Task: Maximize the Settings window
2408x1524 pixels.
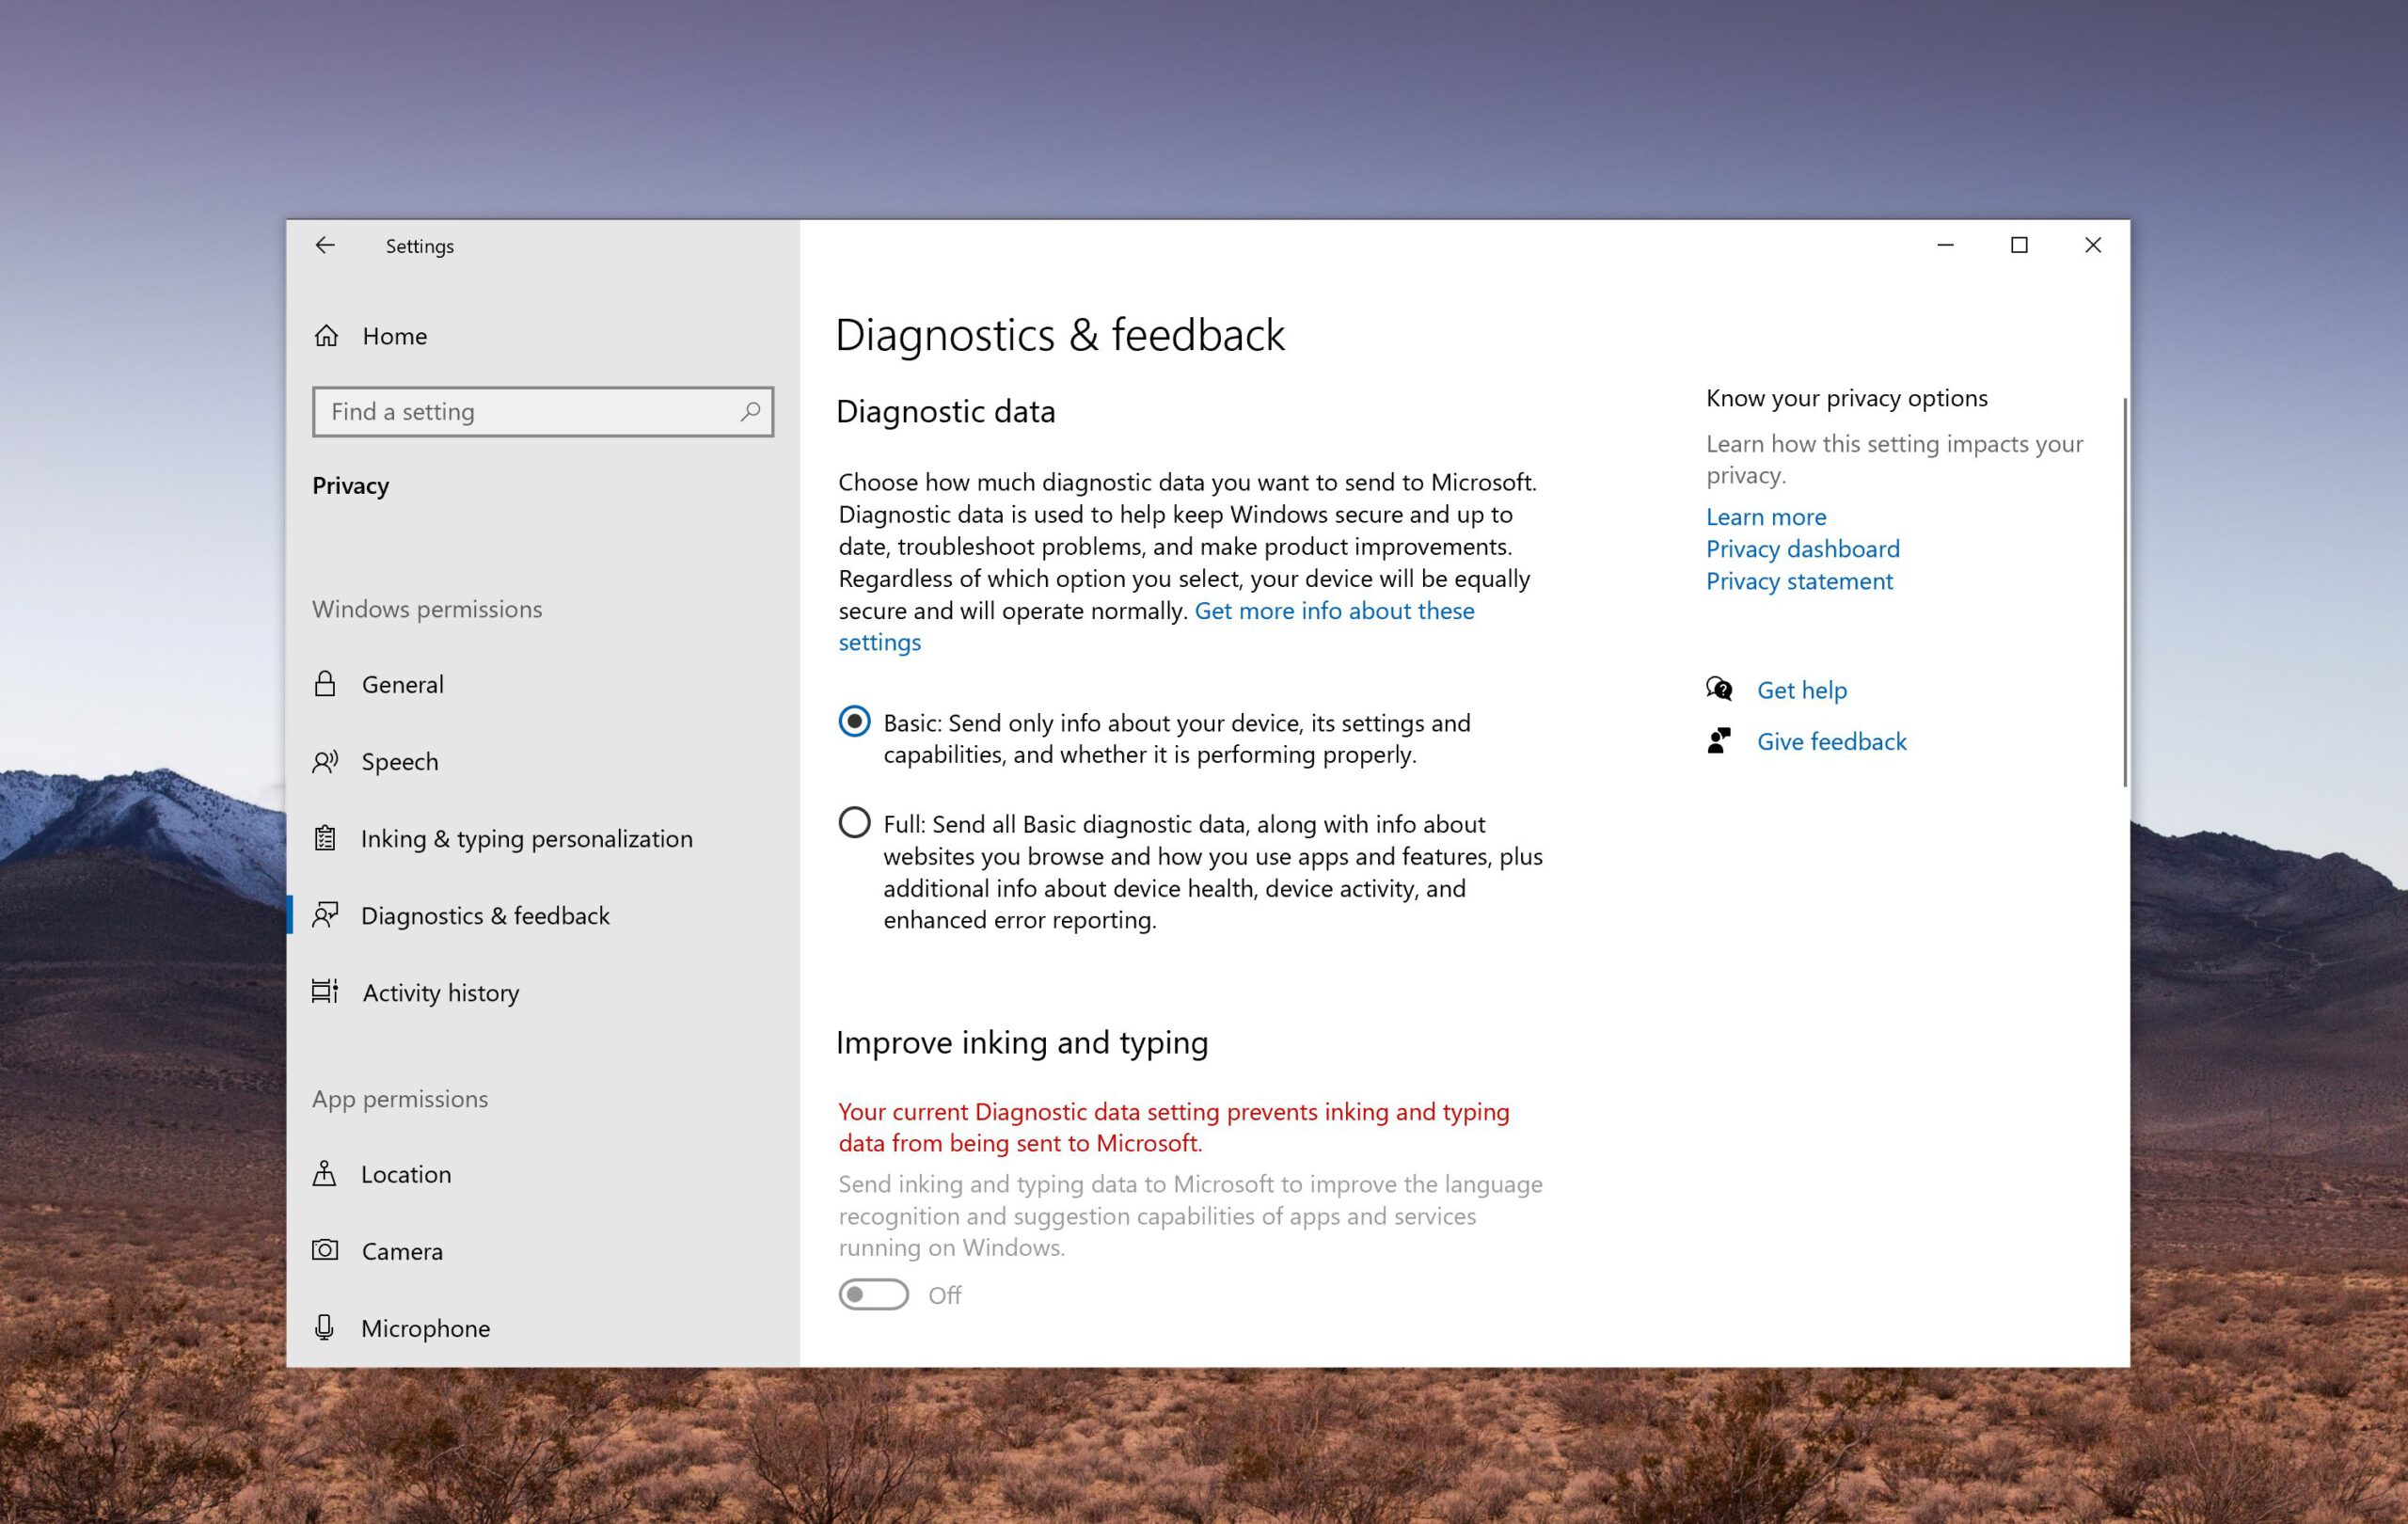Action: (2019, 245)
